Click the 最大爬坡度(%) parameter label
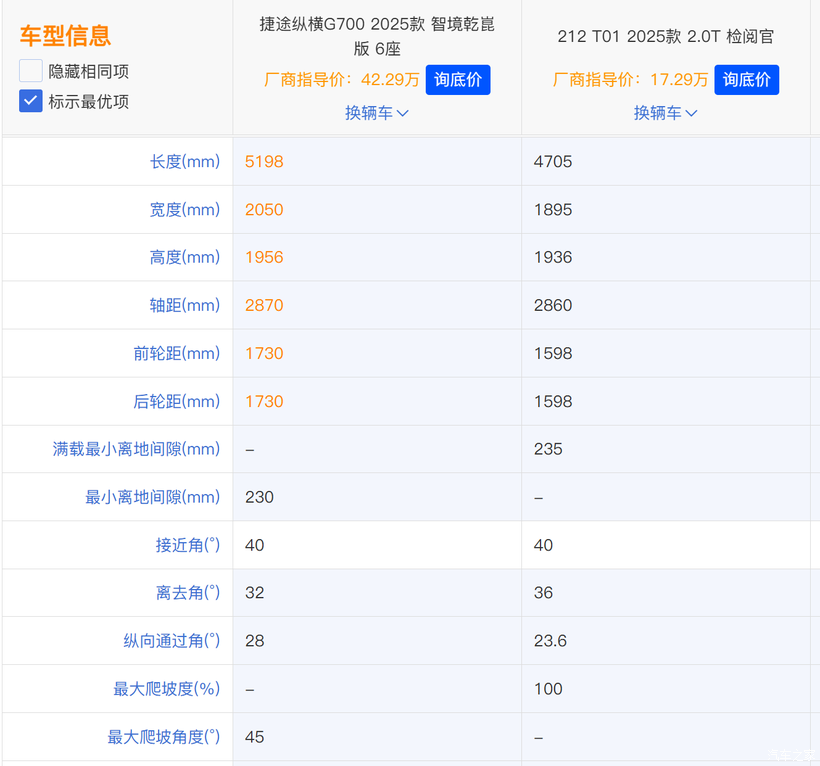Image resolution: width=820 pixels, height=766 pixels. 166,689
